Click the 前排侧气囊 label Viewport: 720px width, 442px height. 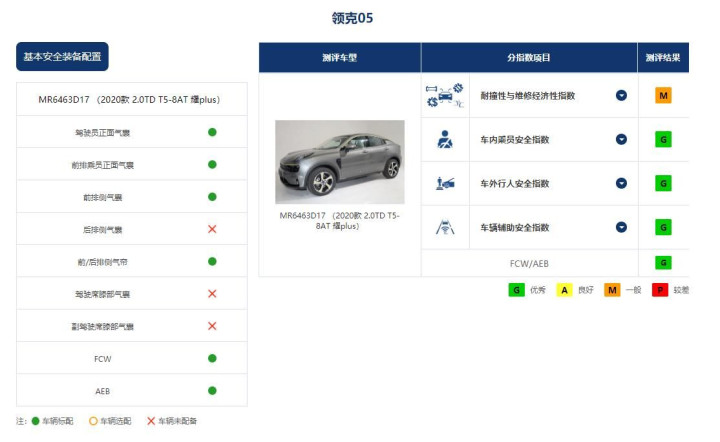point(102,198)
